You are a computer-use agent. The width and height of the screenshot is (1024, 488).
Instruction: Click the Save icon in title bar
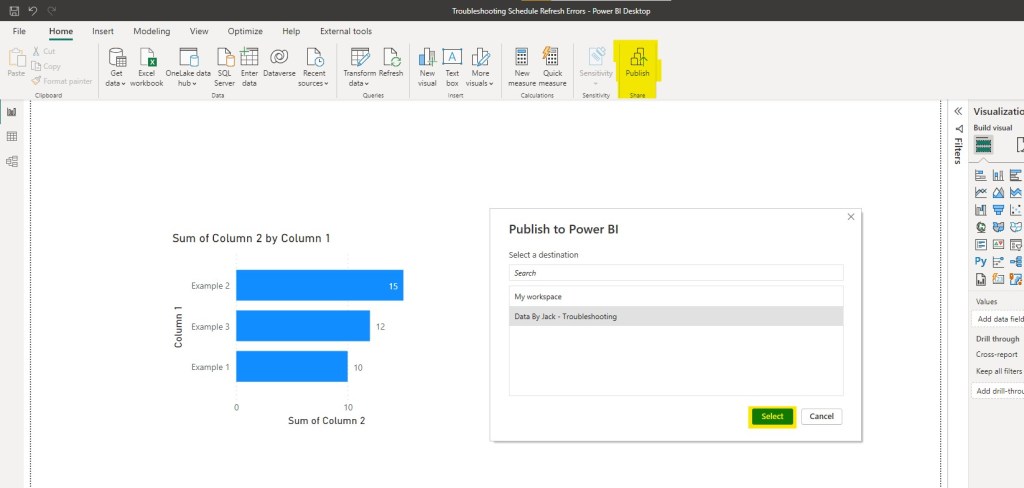click(x=13, y=9)
